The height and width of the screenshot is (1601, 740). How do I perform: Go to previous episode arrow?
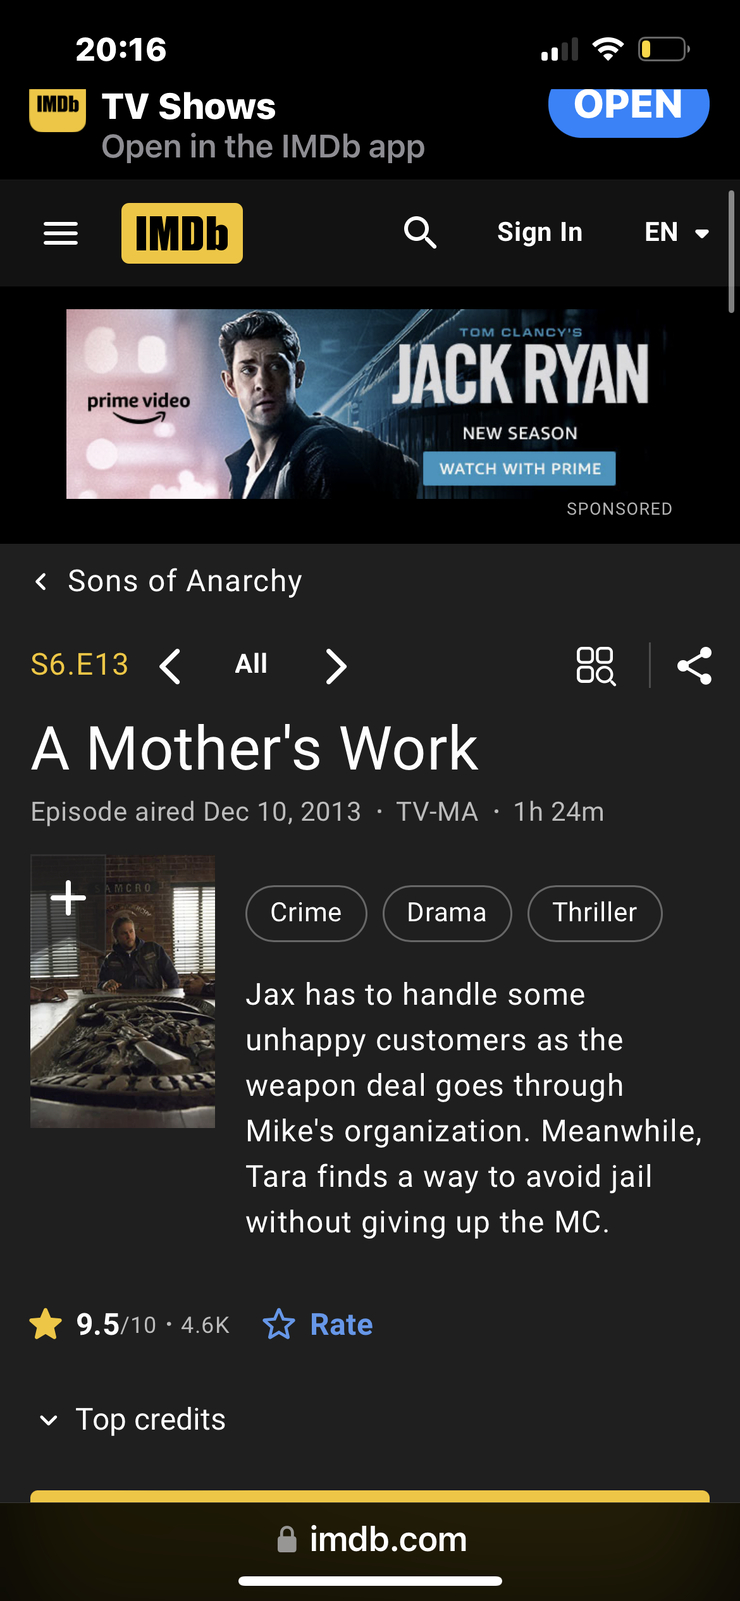(x=171, y=666)
